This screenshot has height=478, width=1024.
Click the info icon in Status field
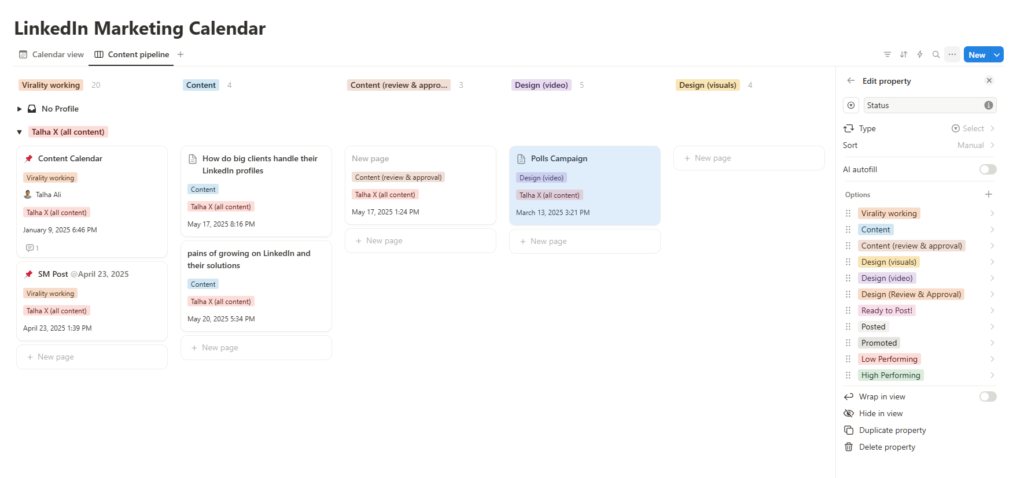click(x=989, y=105)
